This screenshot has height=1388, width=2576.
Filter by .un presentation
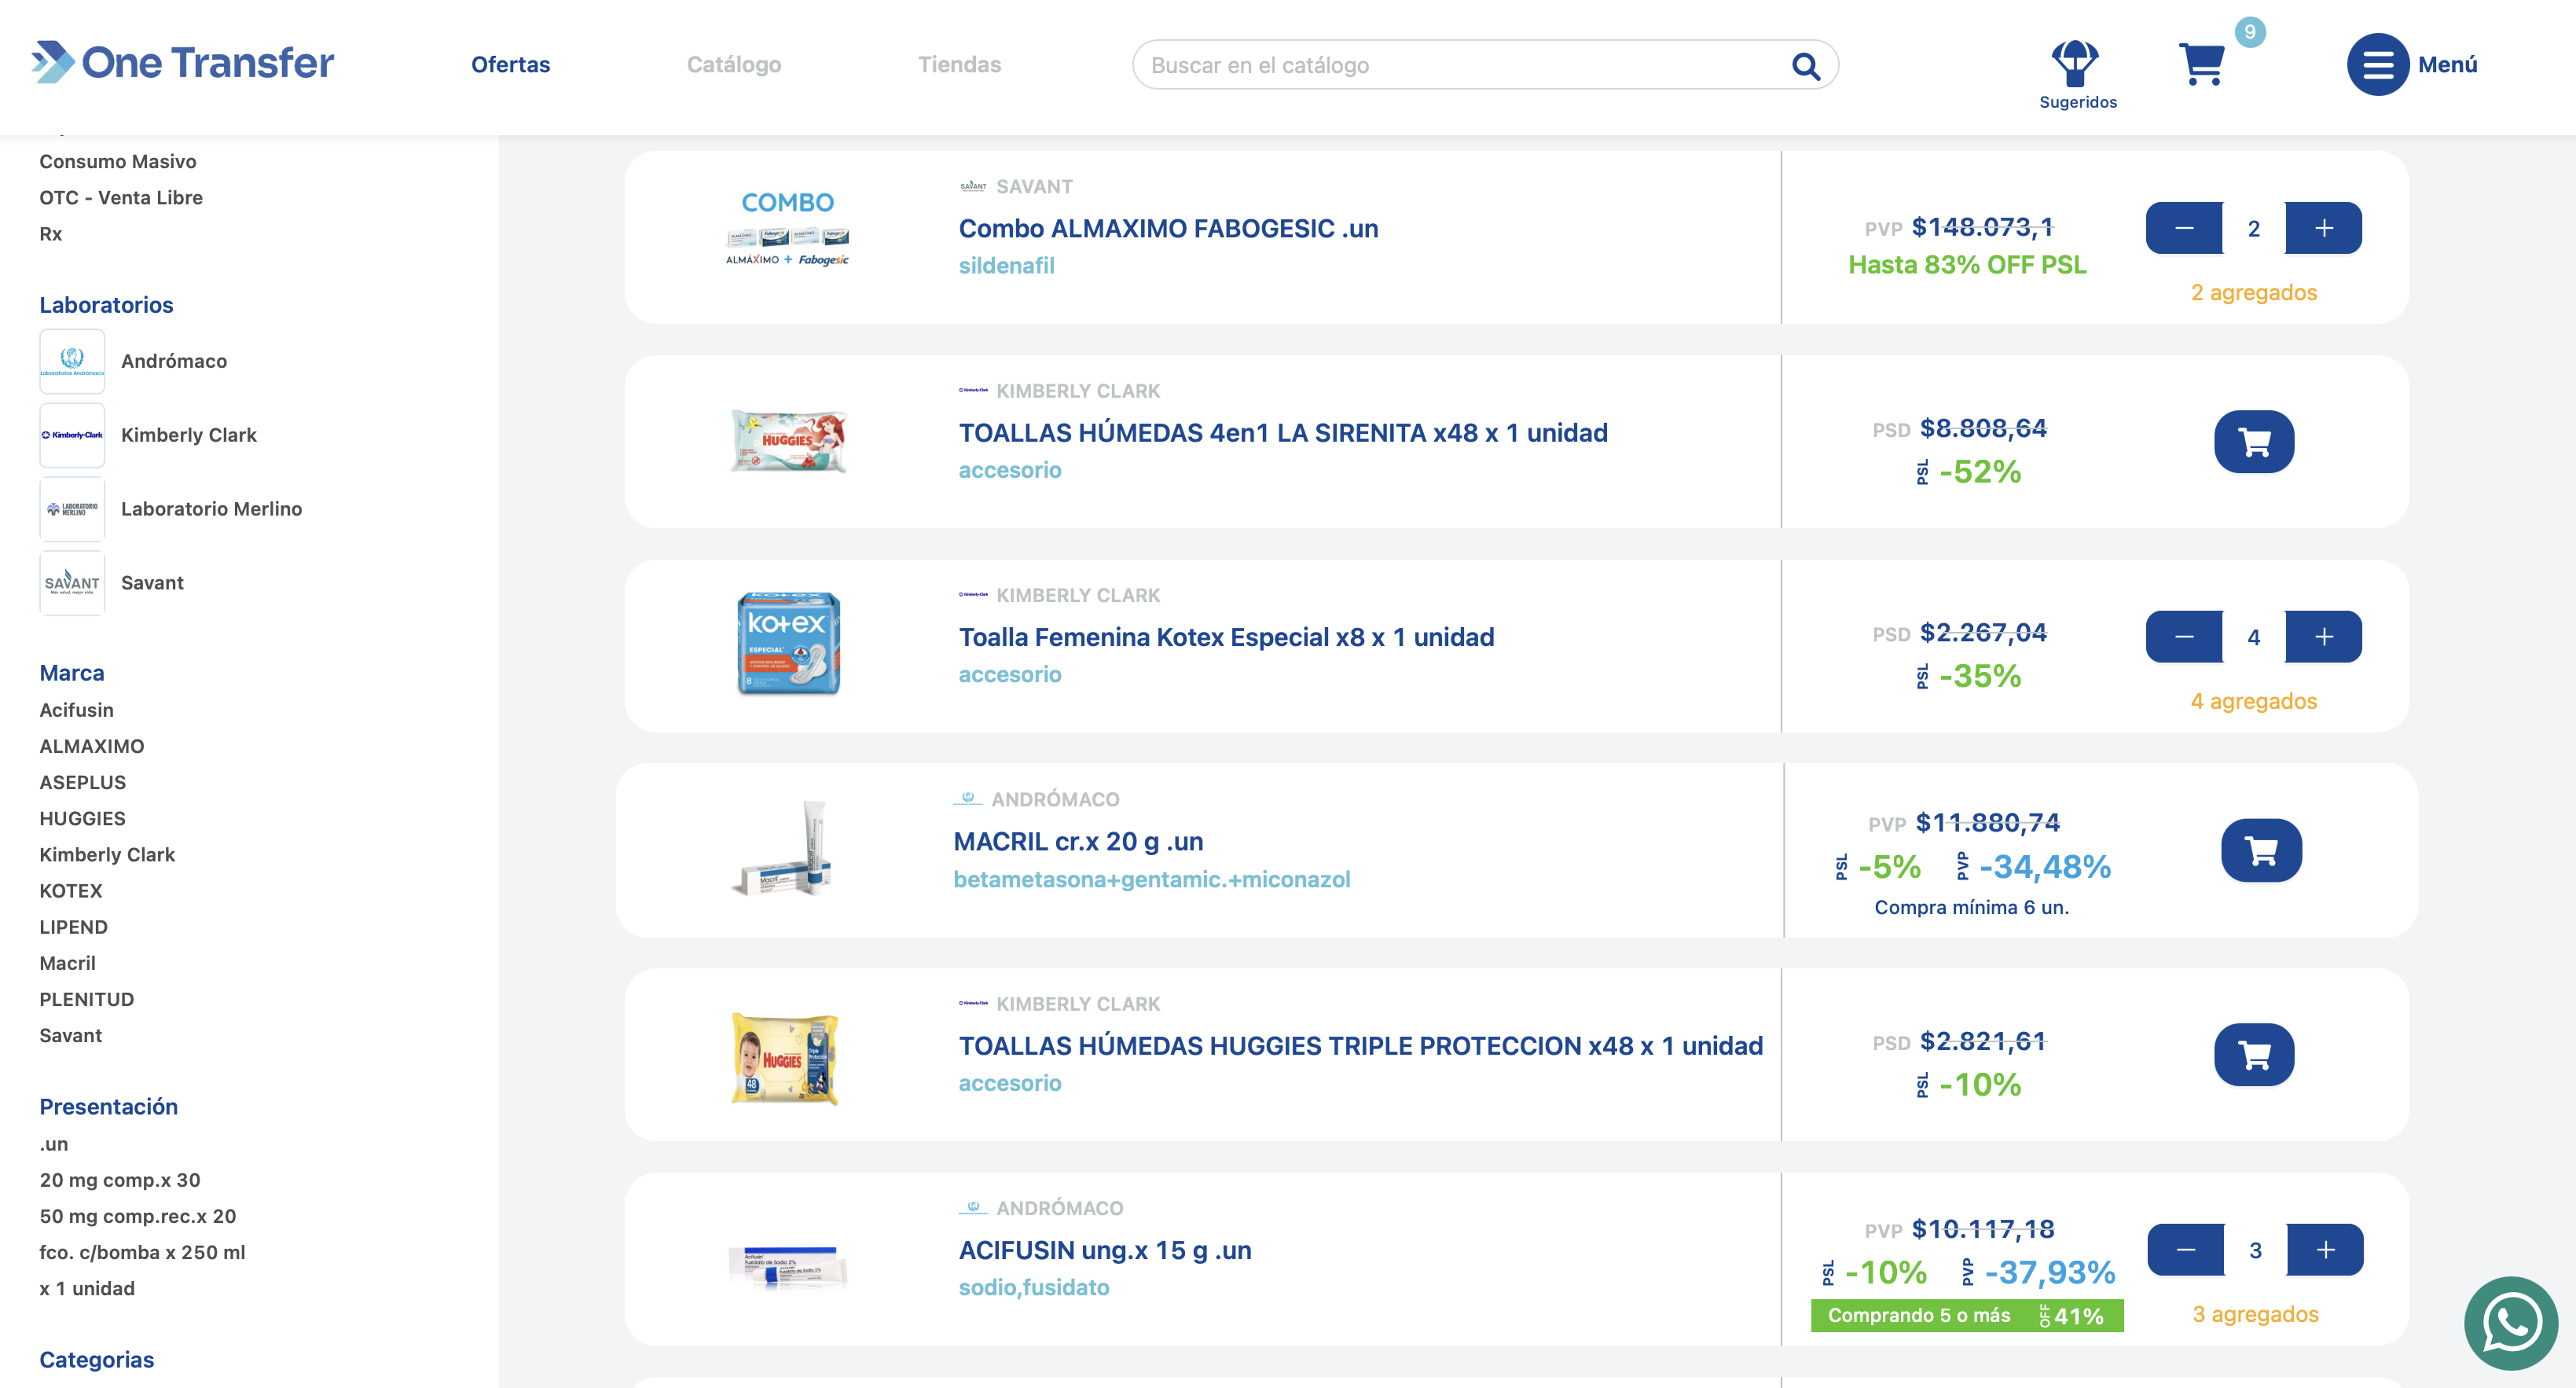click(54, 1144)
